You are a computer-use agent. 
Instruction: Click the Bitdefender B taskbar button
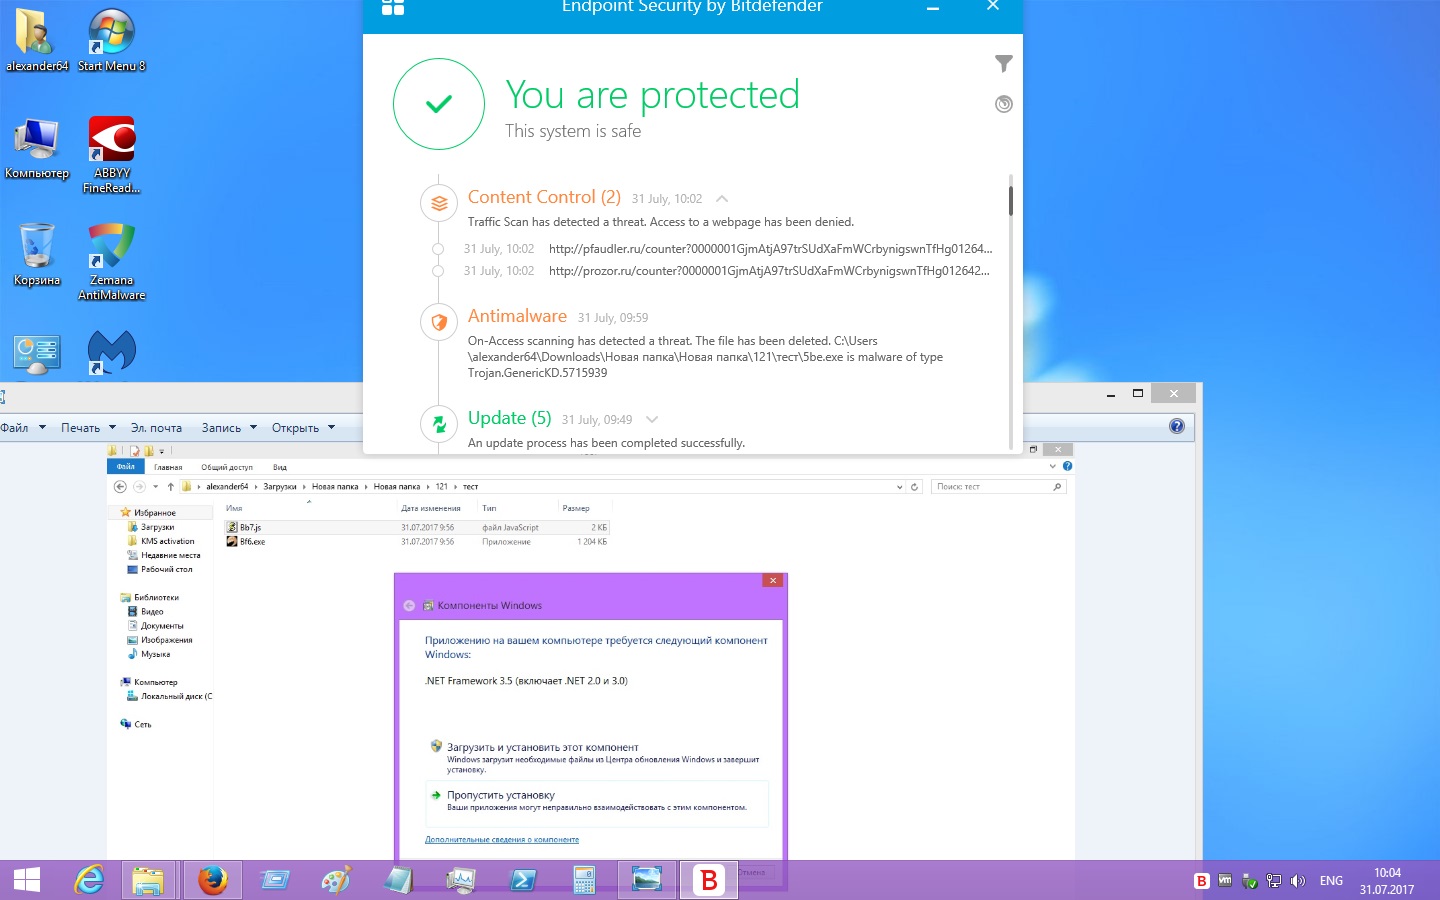pyautogui.click(x=709, y=880)
